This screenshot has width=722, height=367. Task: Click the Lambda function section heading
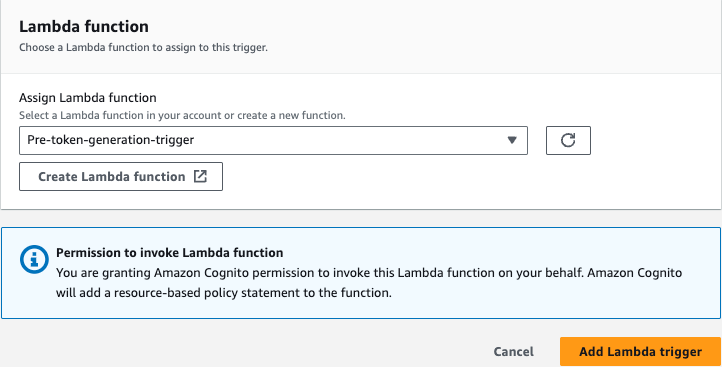point(84,26)
